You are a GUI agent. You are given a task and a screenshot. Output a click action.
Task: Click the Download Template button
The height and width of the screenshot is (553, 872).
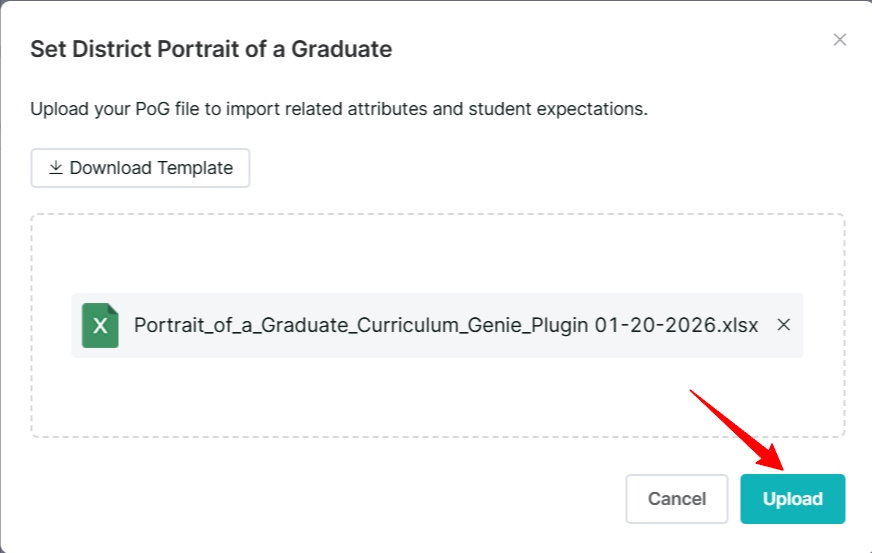[x=140, y=167]
